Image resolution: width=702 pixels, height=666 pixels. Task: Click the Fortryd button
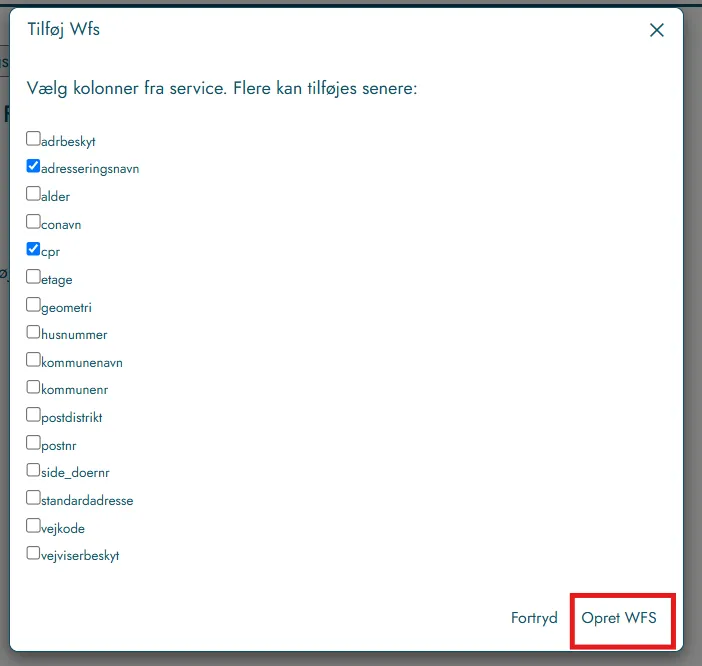coord(534,618)
